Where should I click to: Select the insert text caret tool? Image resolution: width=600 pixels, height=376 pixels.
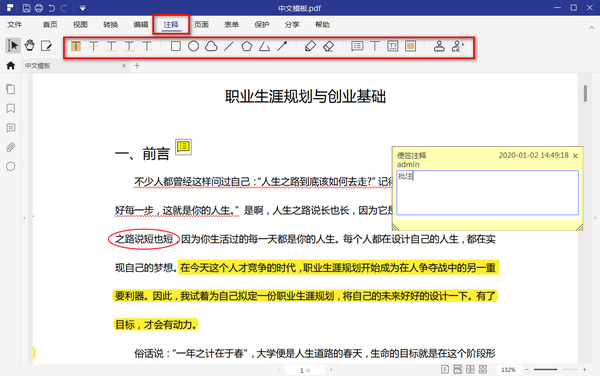(147, 46)
